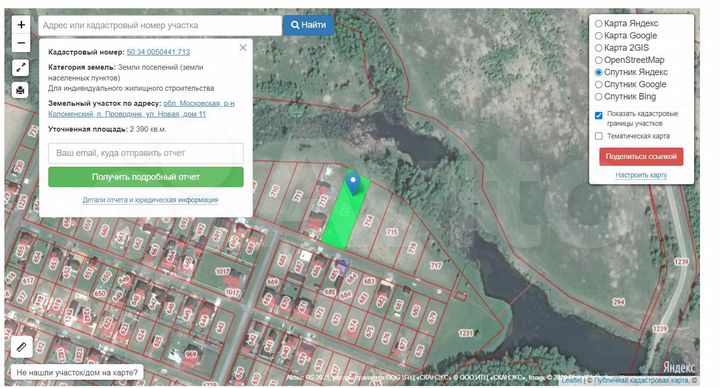Click parcel labeled 717 on map
This screenshot has width=720, height=388.
point(436,265)
